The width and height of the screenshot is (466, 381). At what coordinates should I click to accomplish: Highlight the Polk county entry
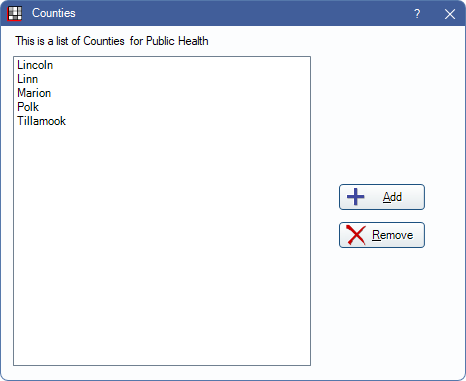pyautogui.click(x=28, y=107)
